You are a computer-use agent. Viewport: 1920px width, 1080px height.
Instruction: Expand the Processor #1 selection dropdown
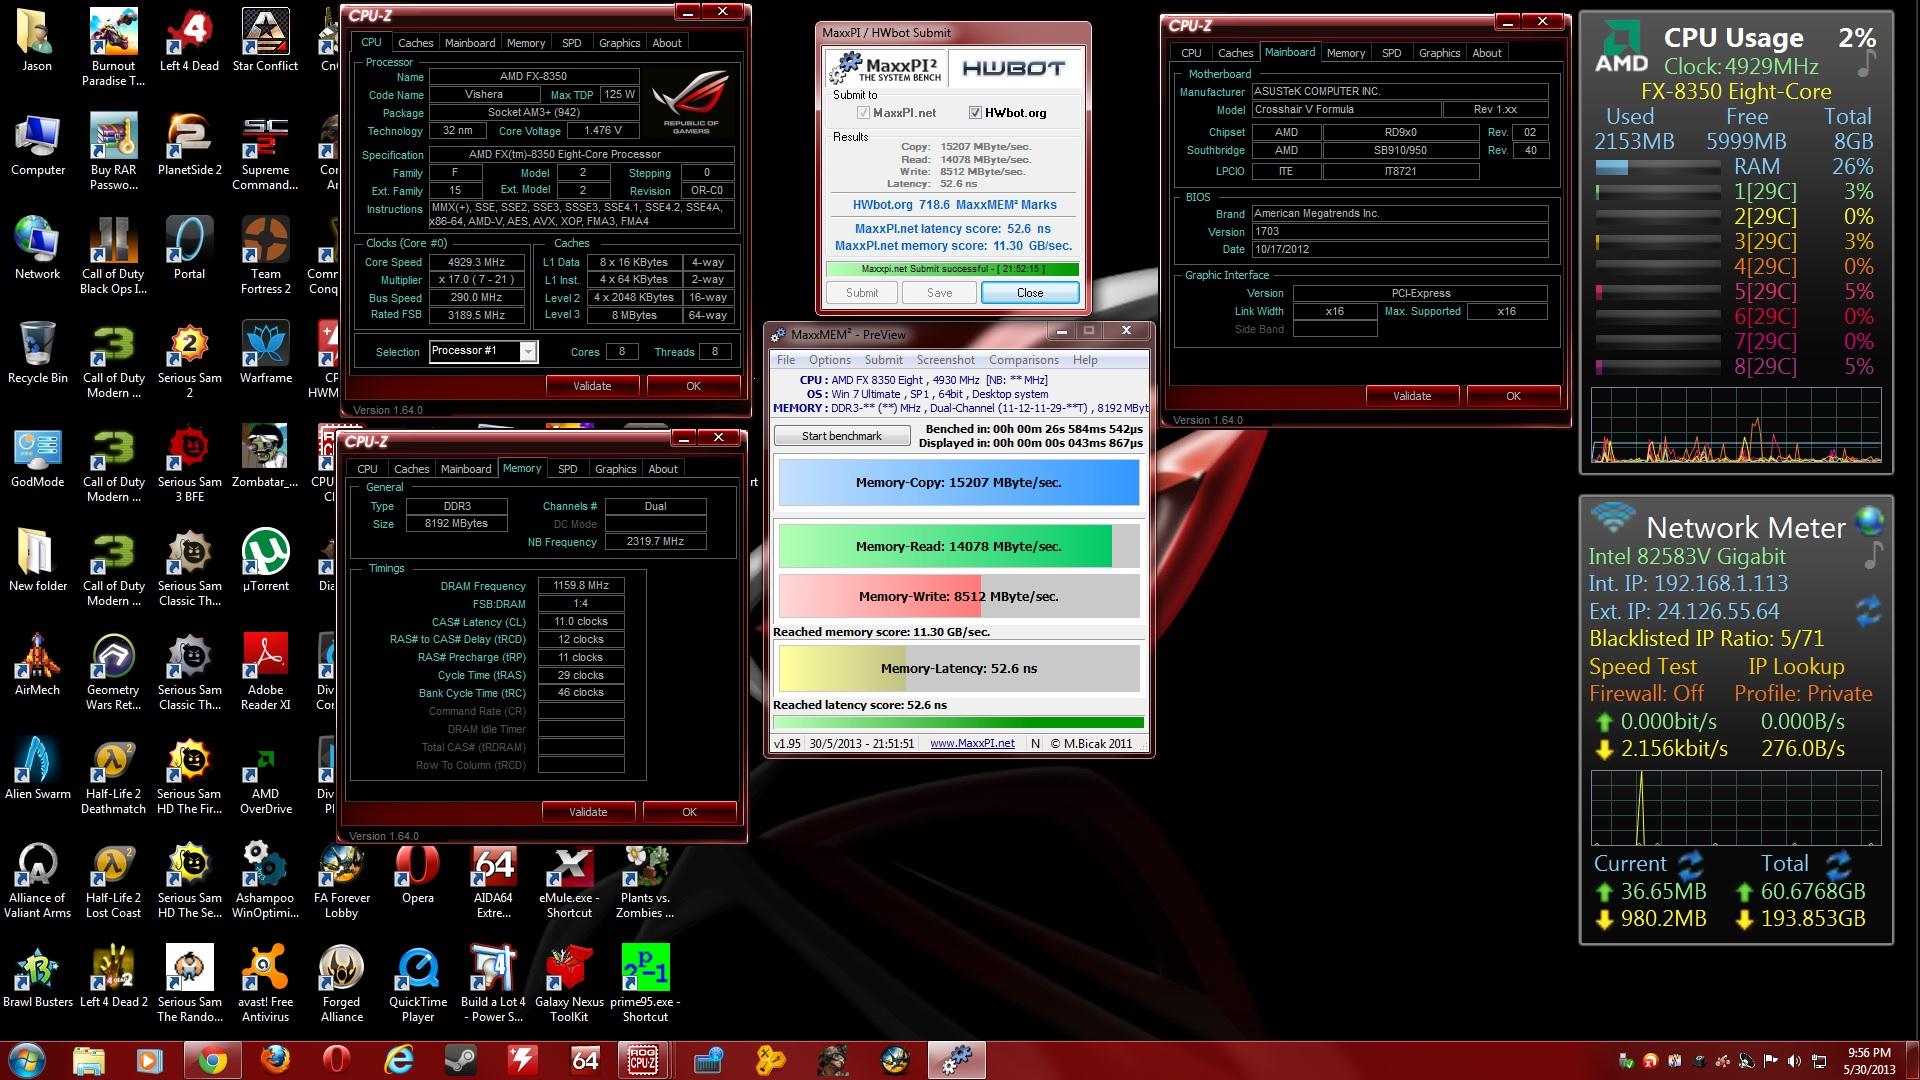(528, 351)
